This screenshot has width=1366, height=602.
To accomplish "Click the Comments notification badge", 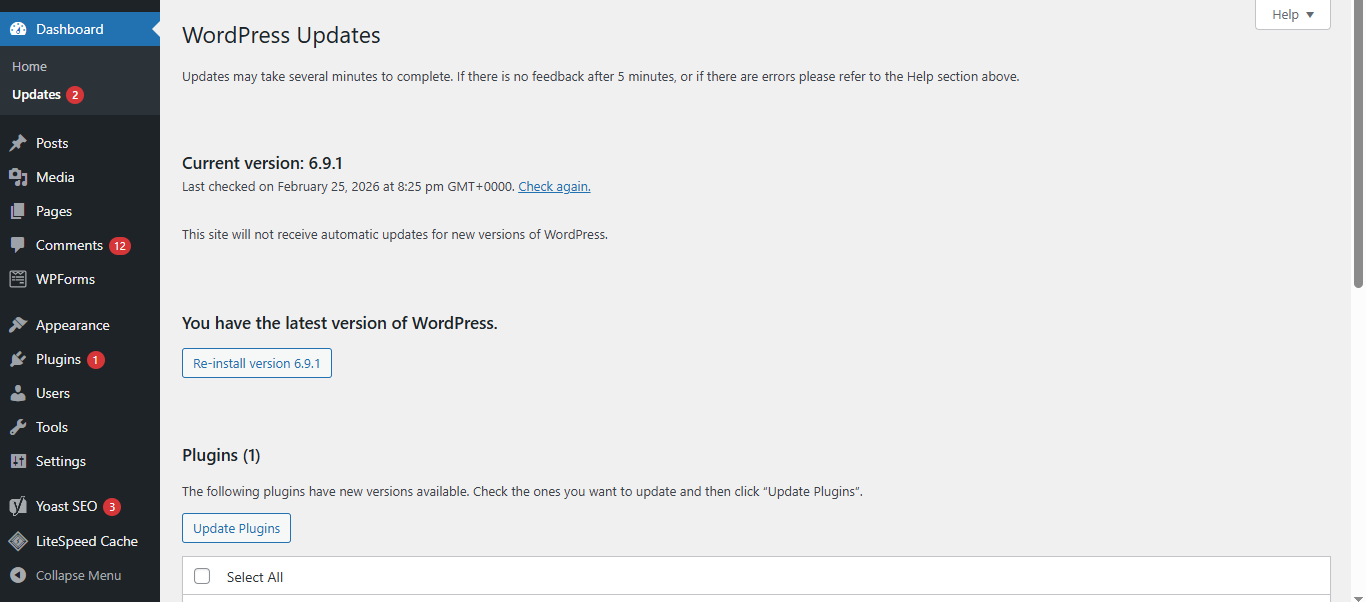I will coord(119,245).
